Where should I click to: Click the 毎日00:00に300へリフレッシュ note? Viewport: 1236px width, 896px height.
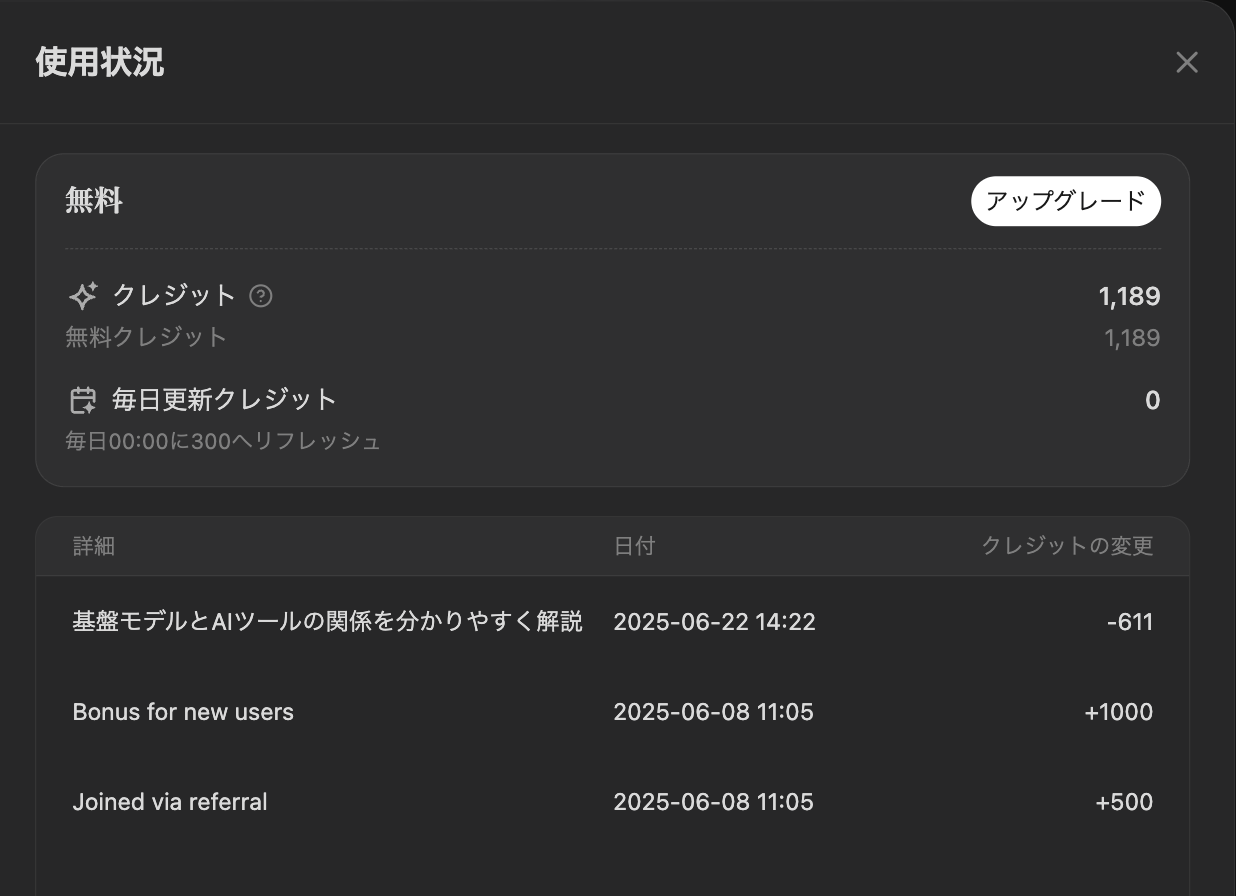pyautogui.click(x=224, y=441)
